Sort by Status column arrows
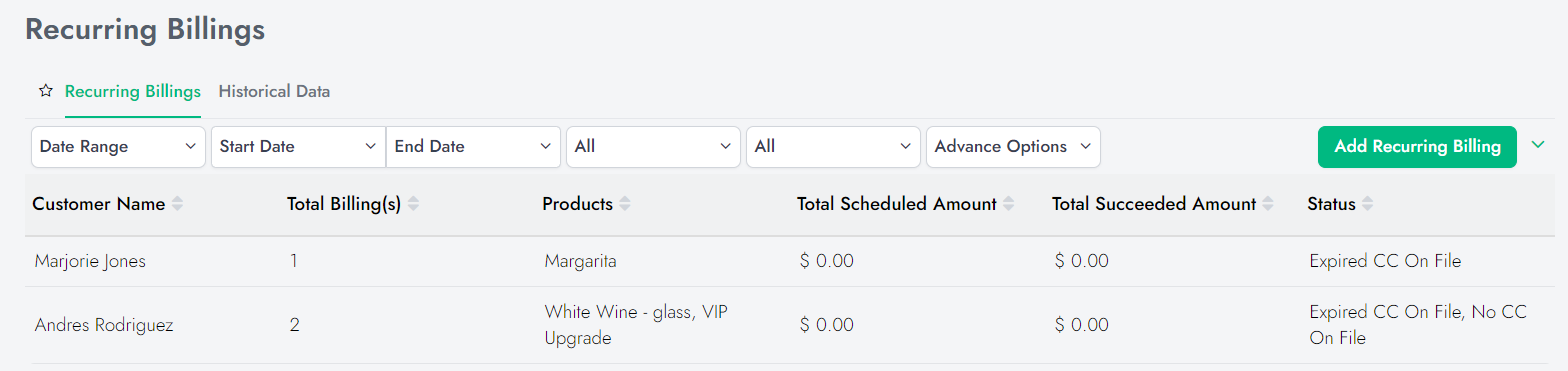 [1368, 204]
